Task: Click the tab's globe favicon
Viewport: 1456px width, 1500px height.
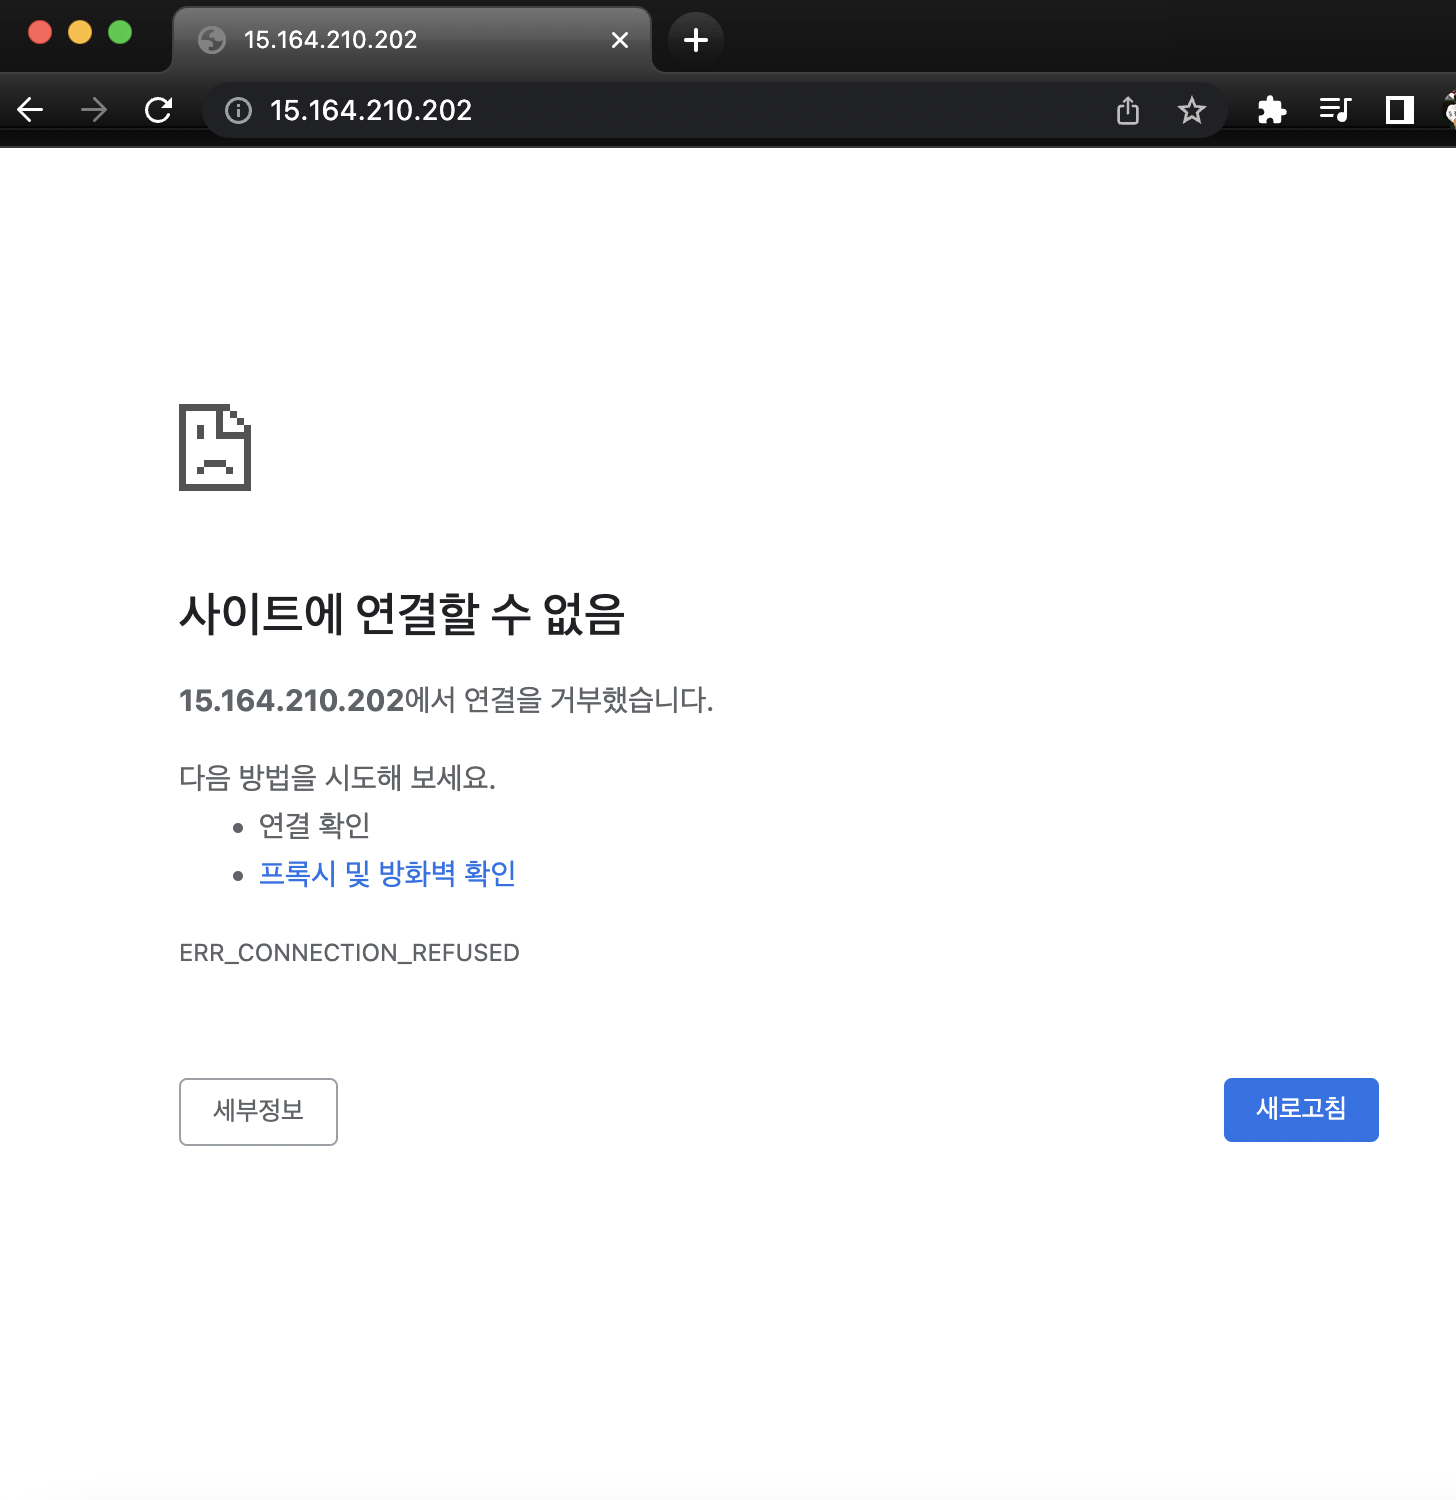Action: [x=212, y=40]
